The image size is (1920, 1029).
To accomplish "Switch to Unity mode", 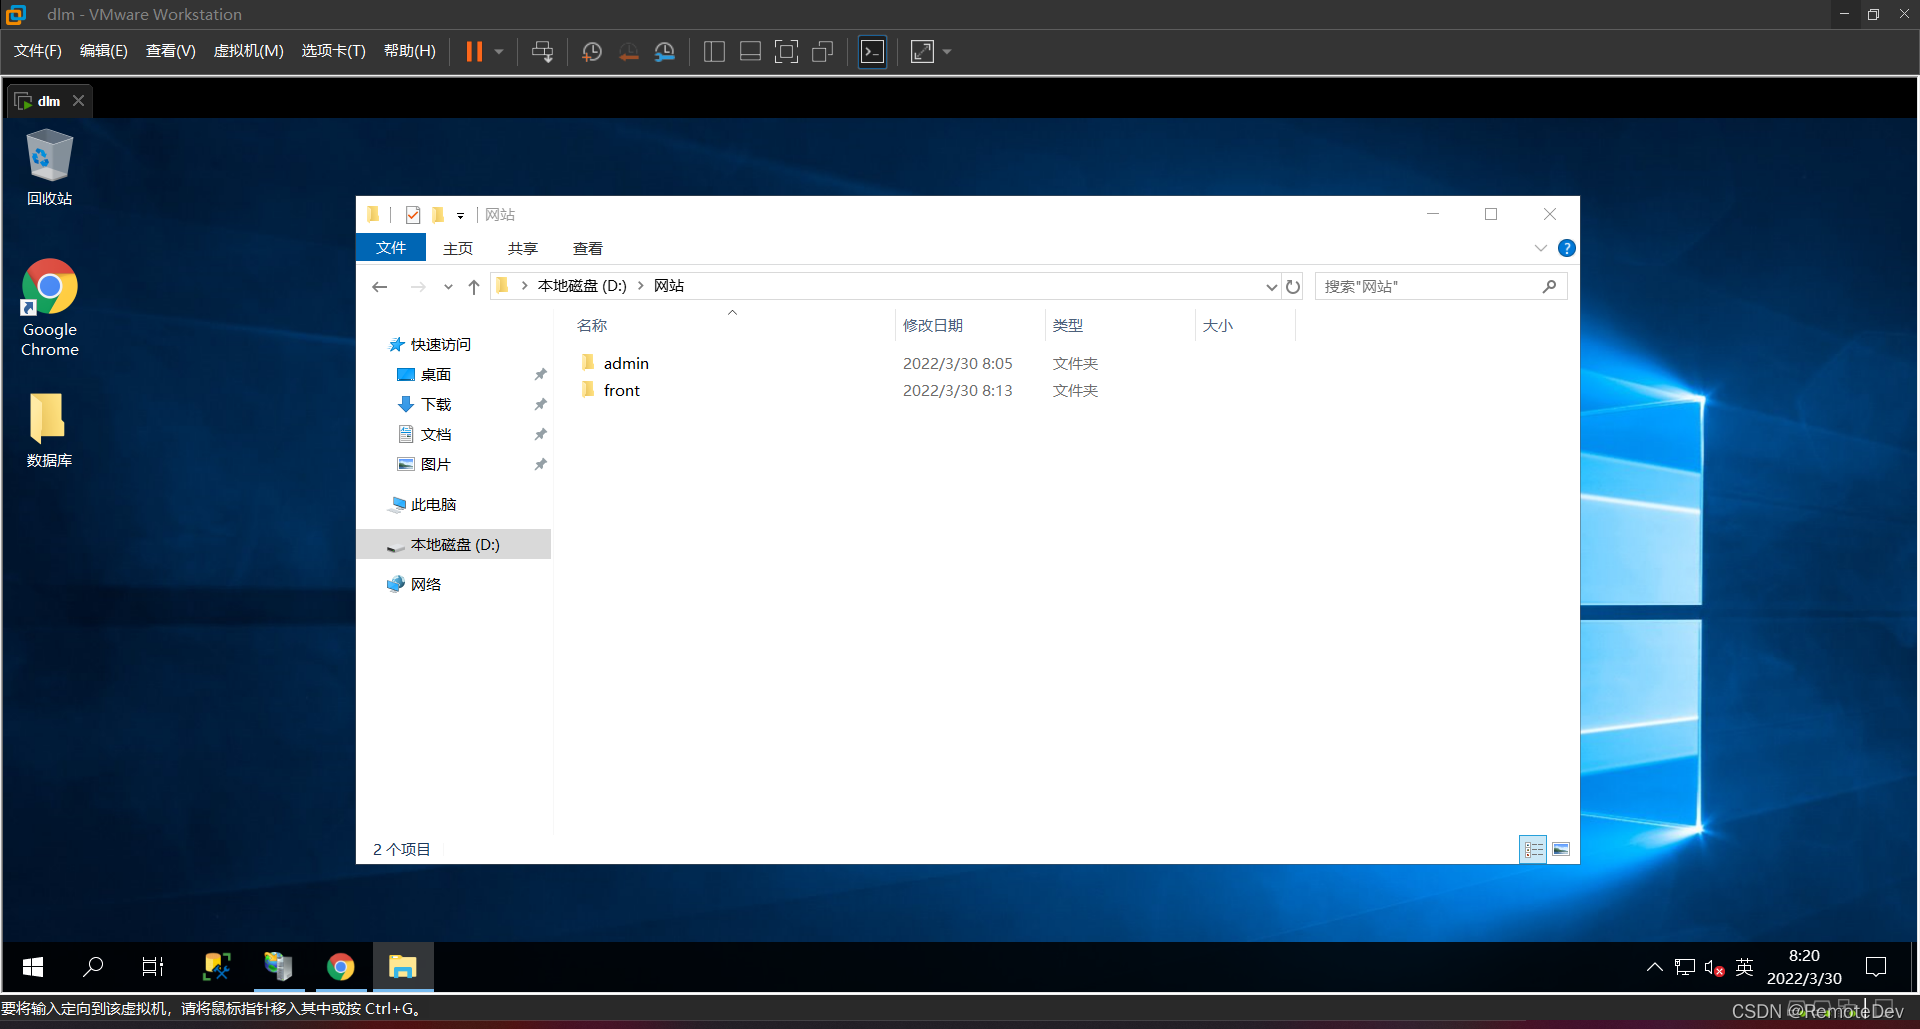I will (x=822, y=52).
